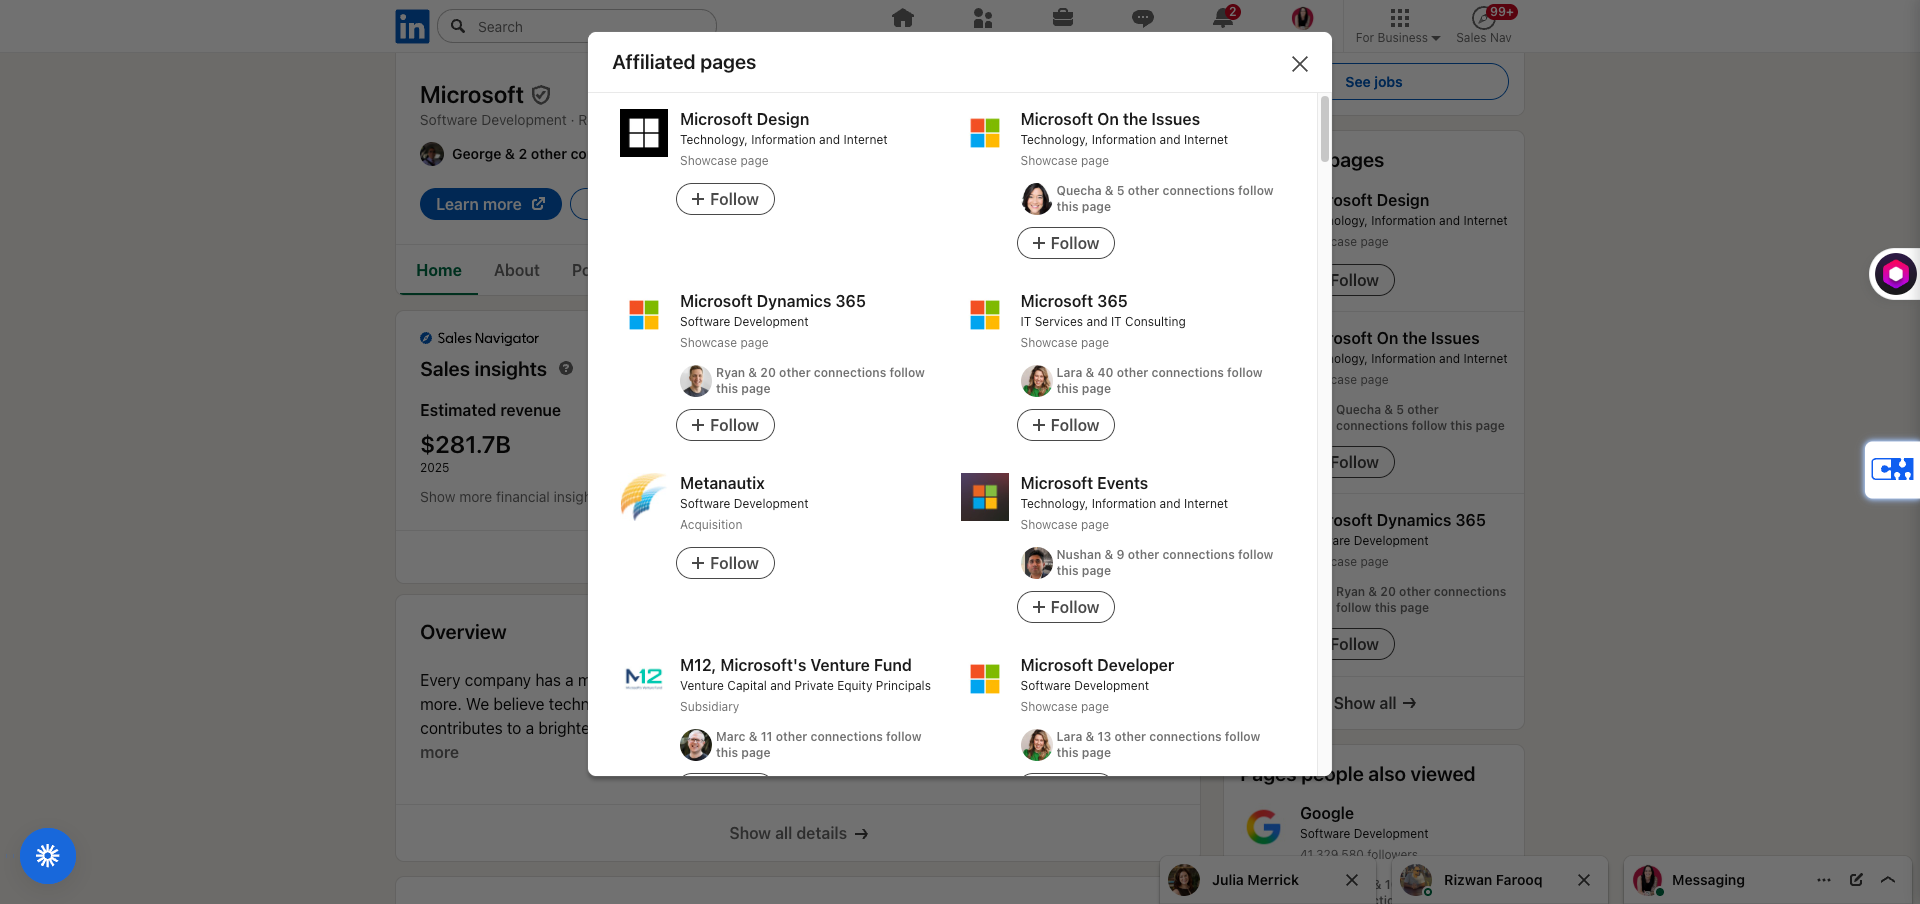Open Microsoft On the Issues title link
The image size is (1920, 904).
coord(1110,119)
